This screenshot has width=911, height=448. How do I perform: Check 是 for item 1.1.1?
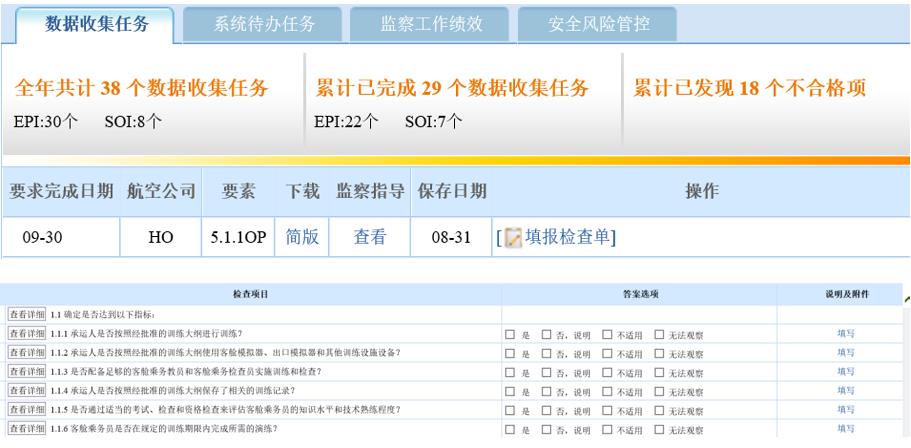click(512, 333)
